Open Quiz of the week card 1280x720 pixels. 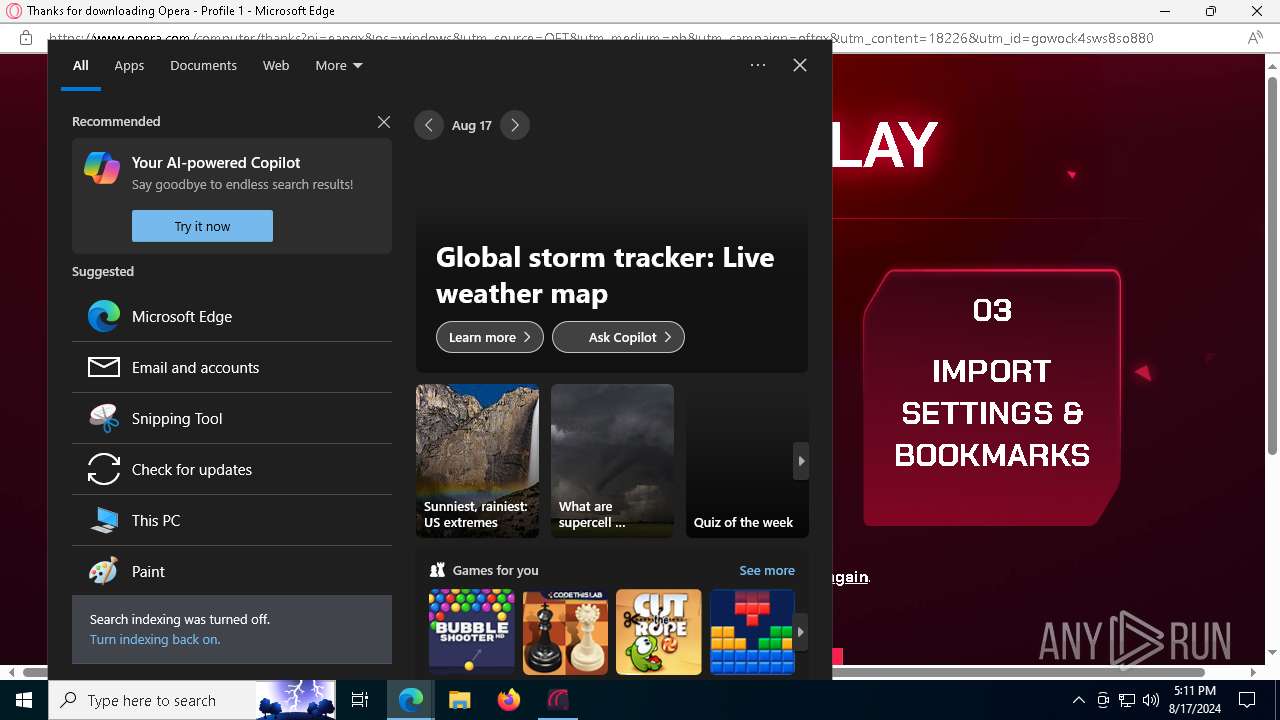coord(747,461)
